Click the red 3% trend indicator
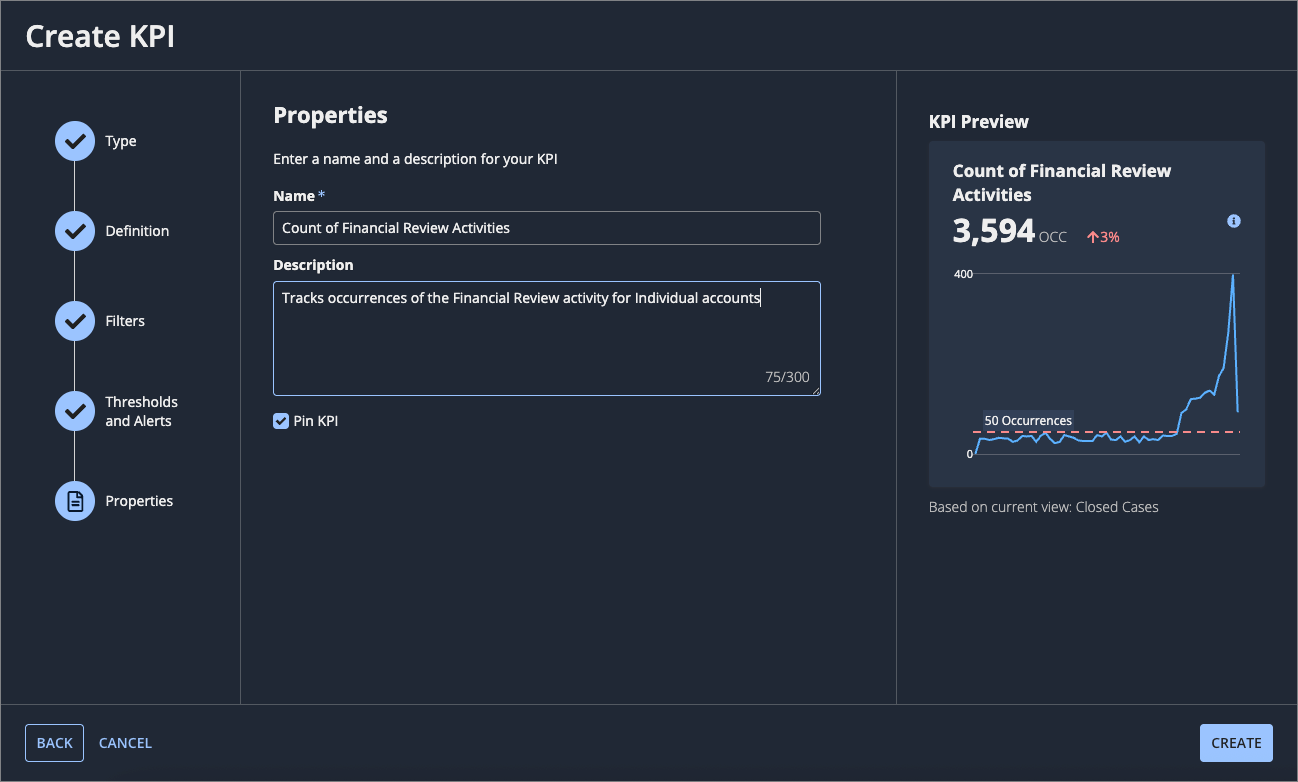Screen dimensions: 1298x782 click(x=1103, y=237)
